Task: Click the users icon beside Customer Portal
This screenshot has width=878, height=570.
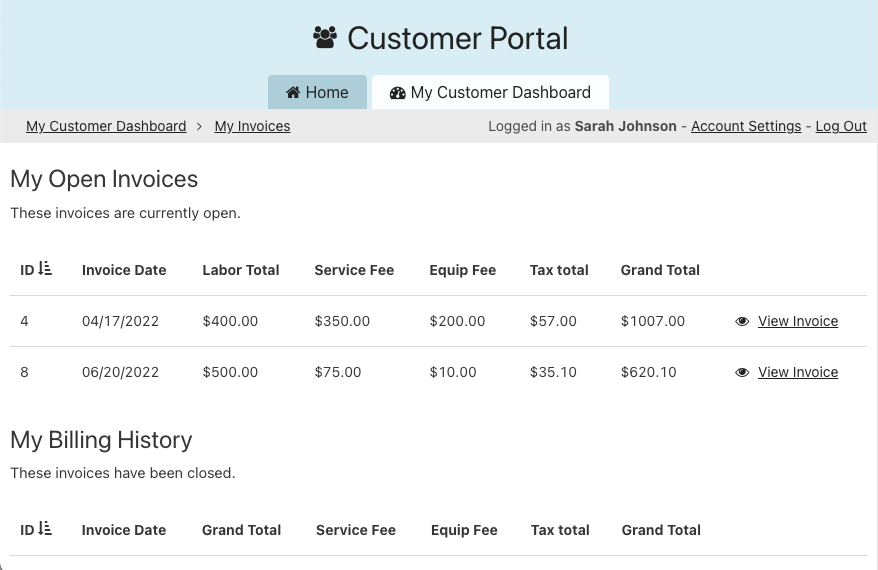Action: point(325,38)
